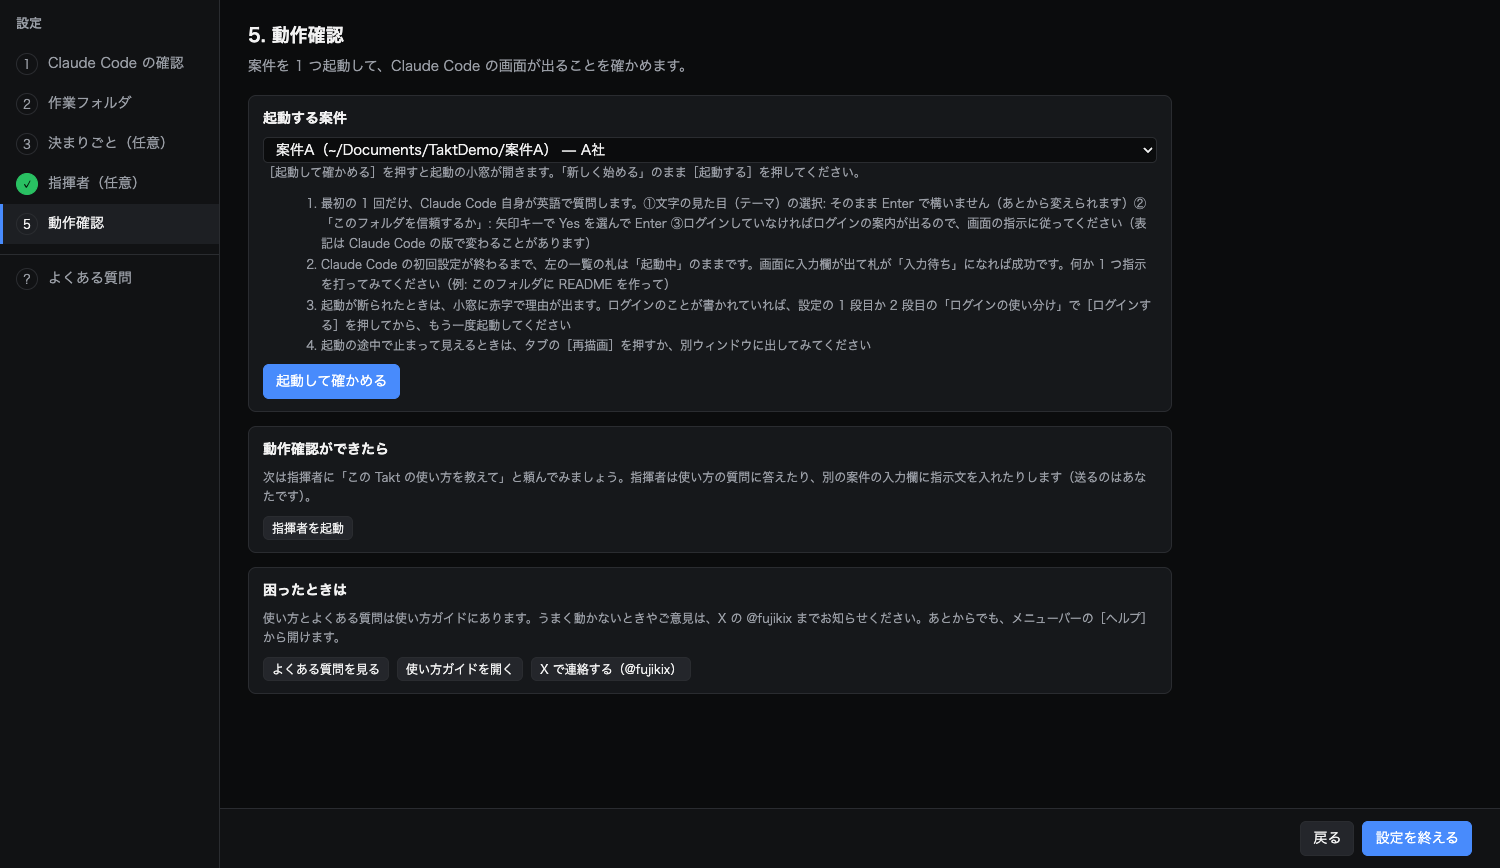Click the circled number 1 step icon

click(27, 64)
